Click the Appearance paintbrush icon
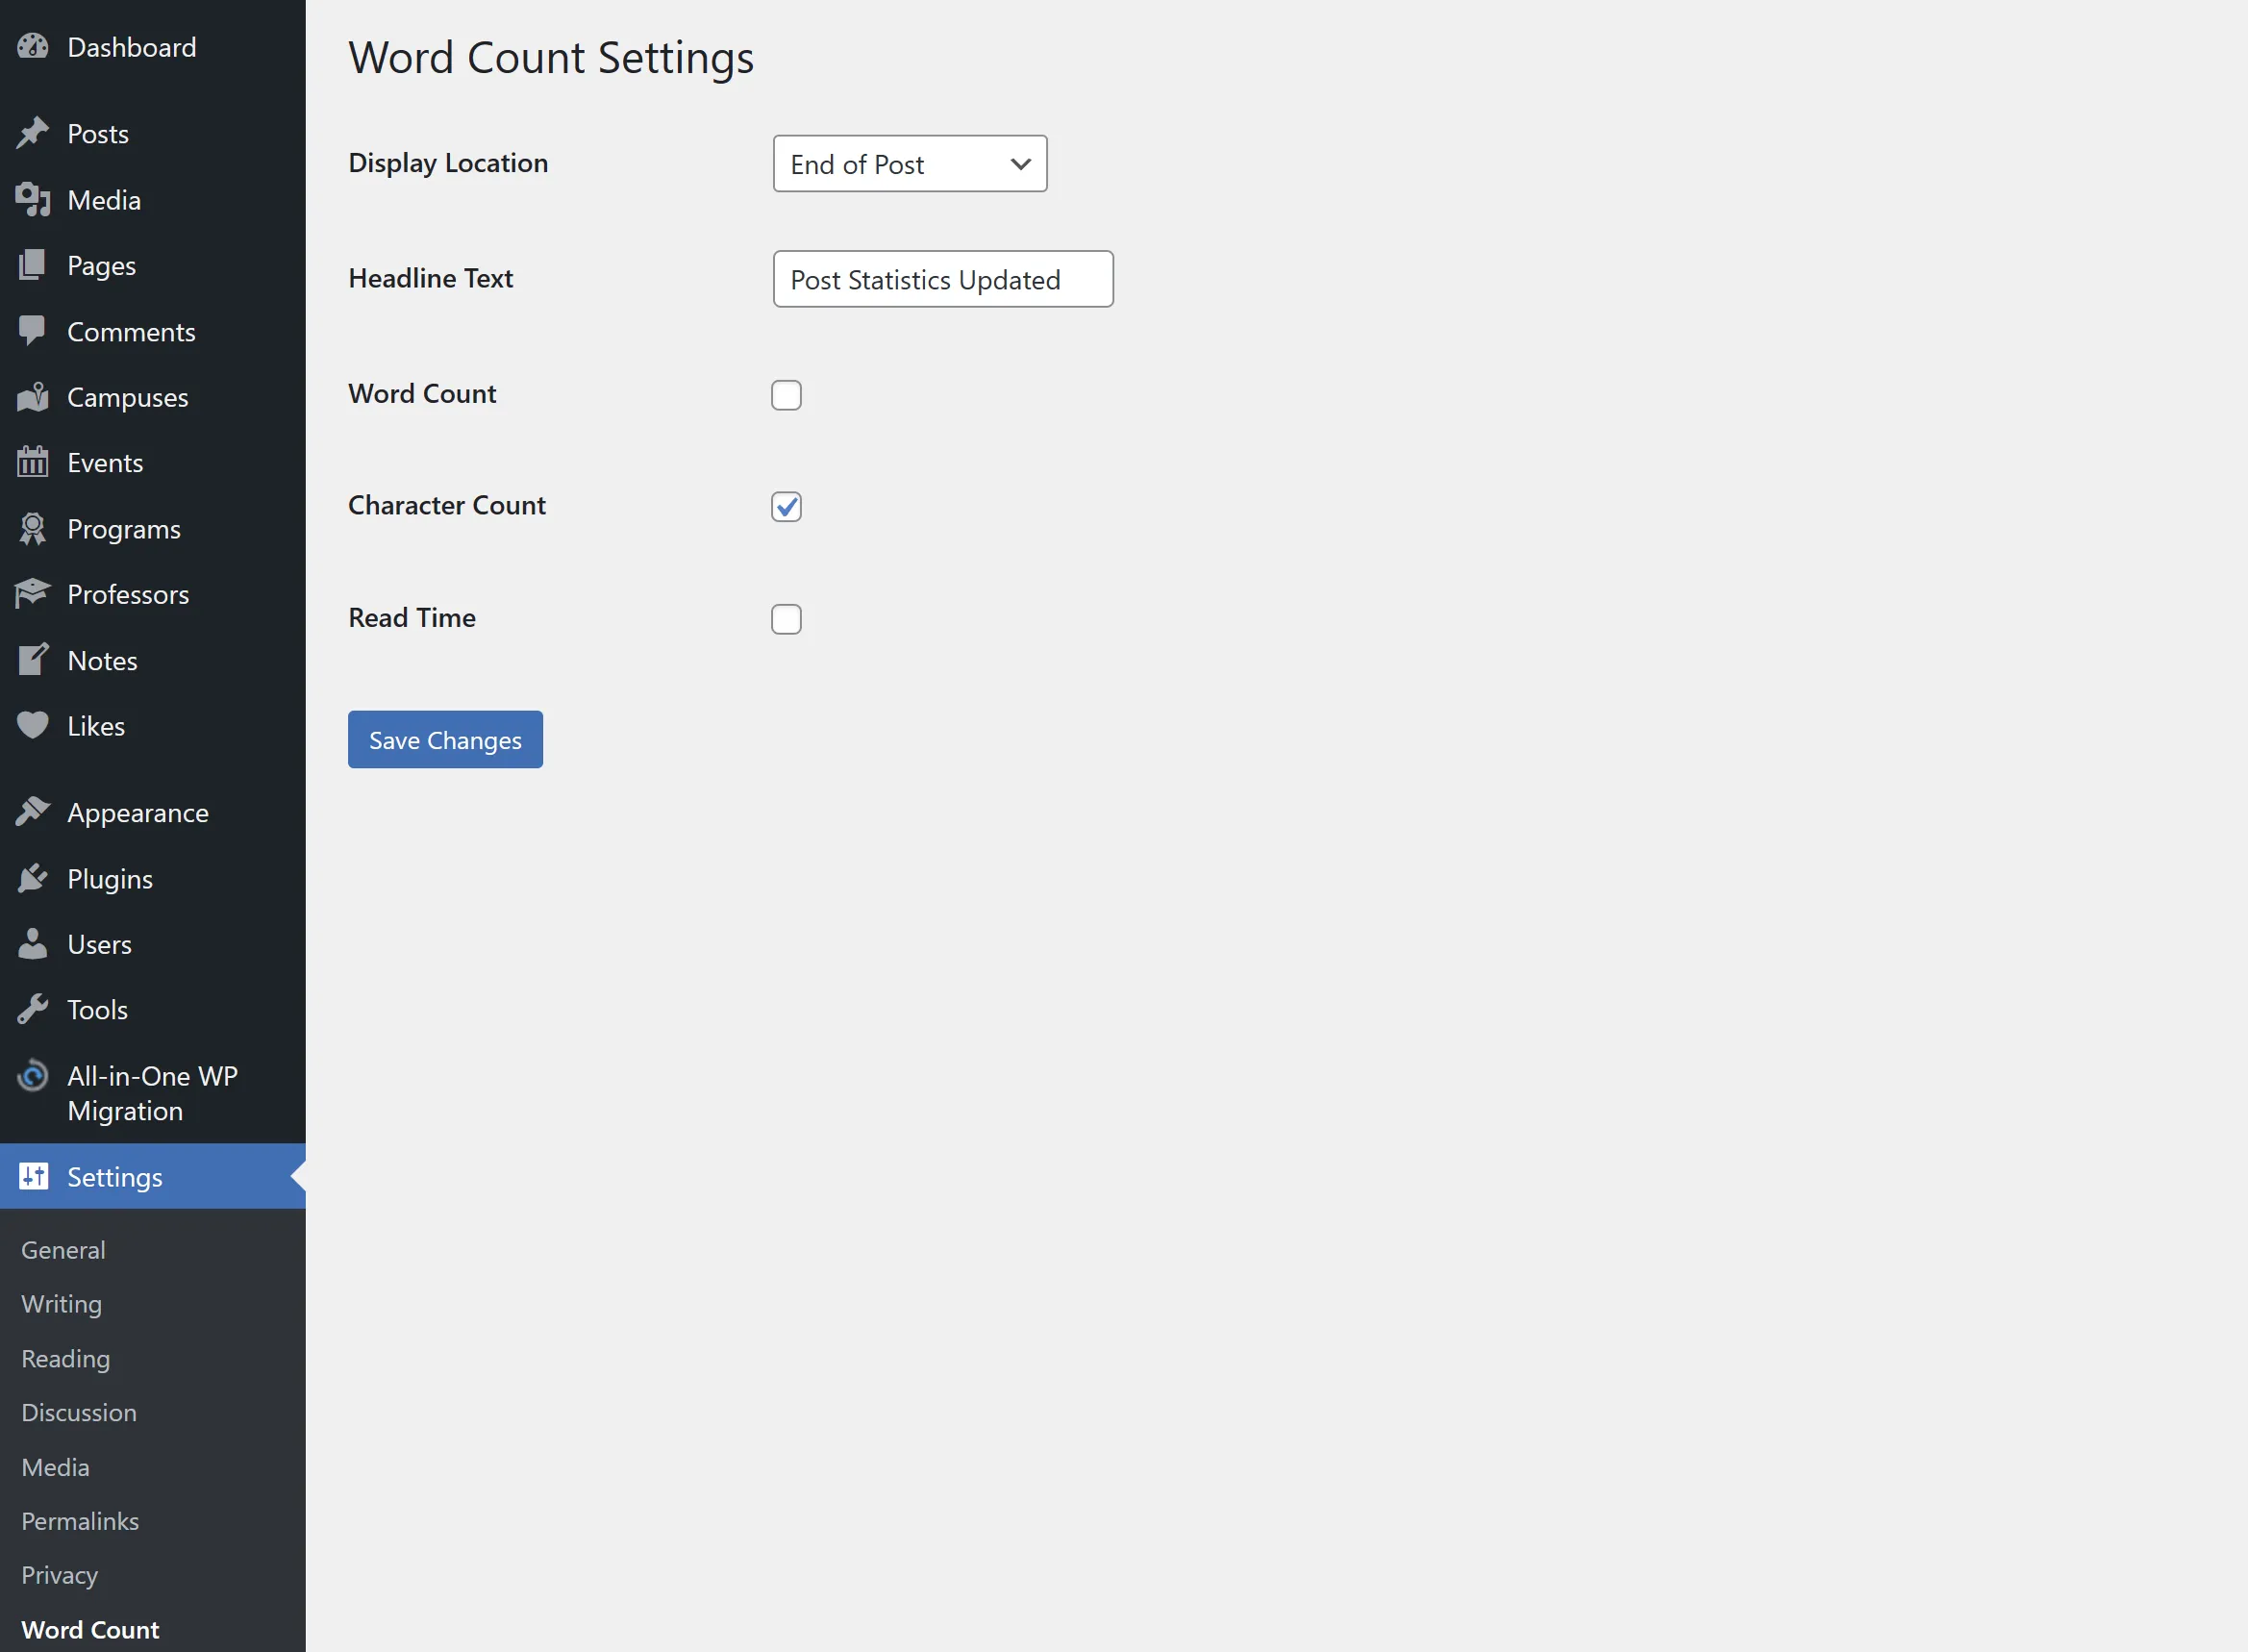 click(x=32, y=812)
